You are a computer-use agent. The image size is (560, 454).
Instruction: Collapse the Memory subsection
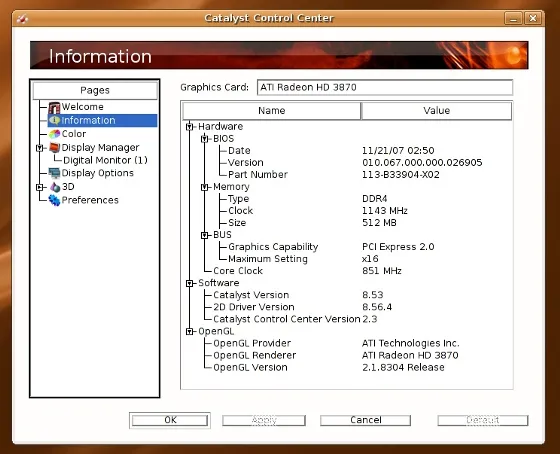[x=205, y=187]
